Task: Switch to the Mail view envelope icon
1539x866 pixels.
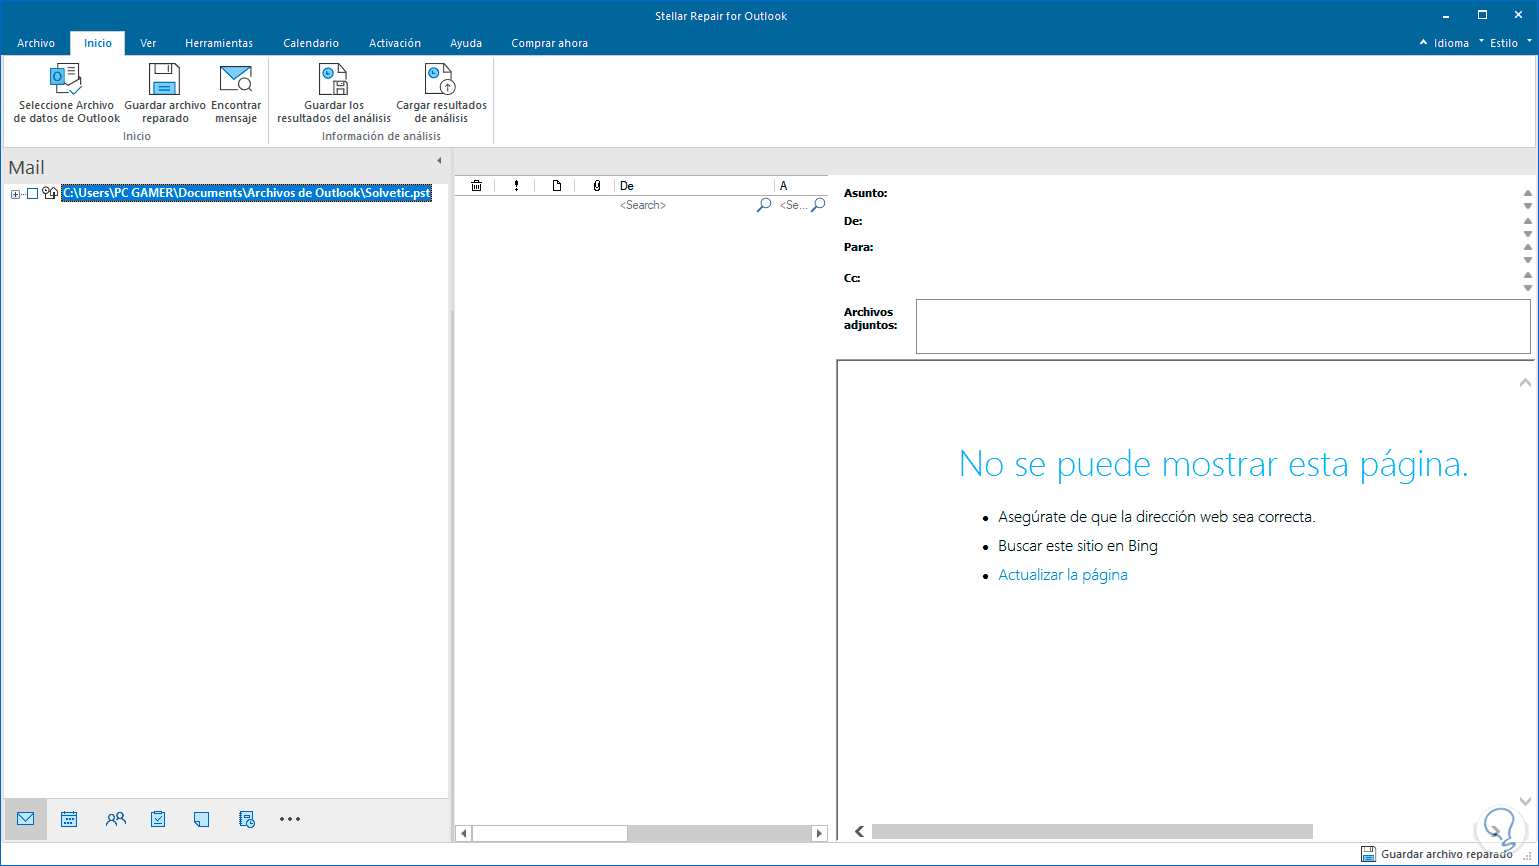Action: pos(26,819)
